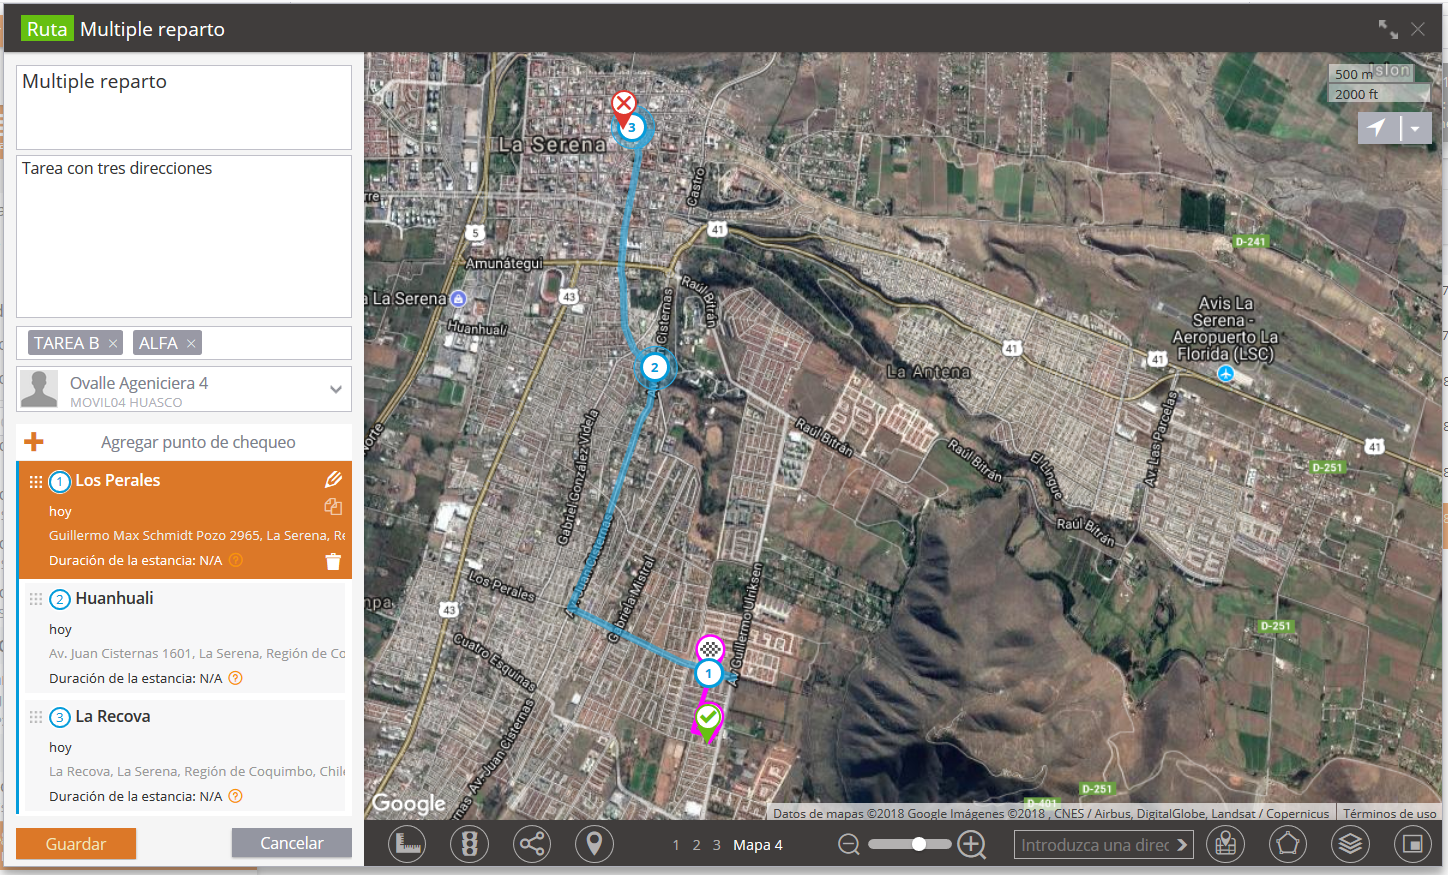Open the dropdown arrow beside the locate button

coord(1416,128)
